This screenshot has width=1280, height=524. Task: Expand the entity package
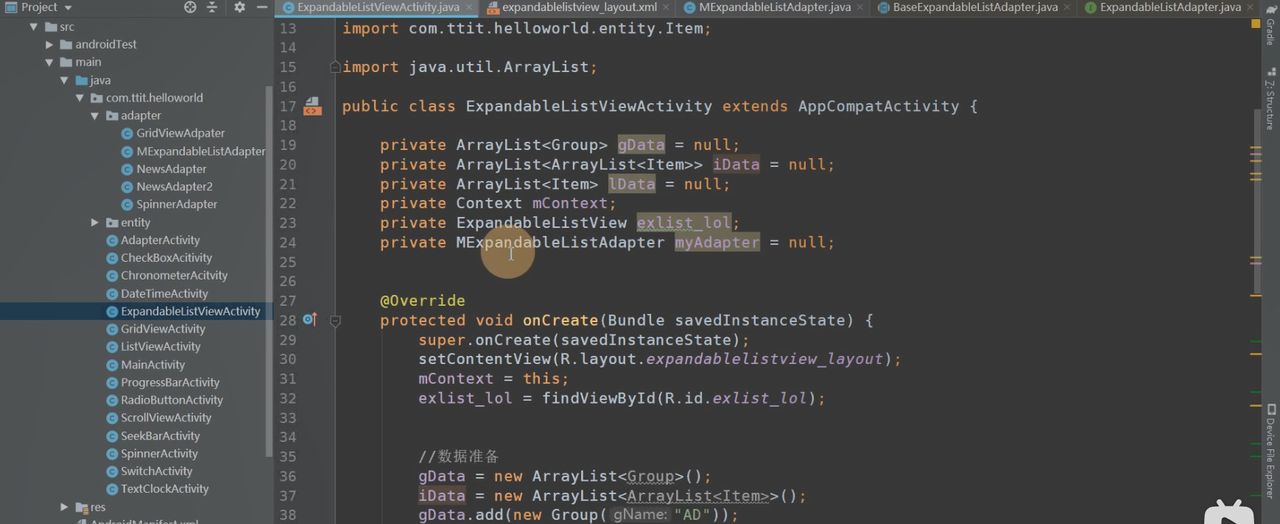point(96,223)
